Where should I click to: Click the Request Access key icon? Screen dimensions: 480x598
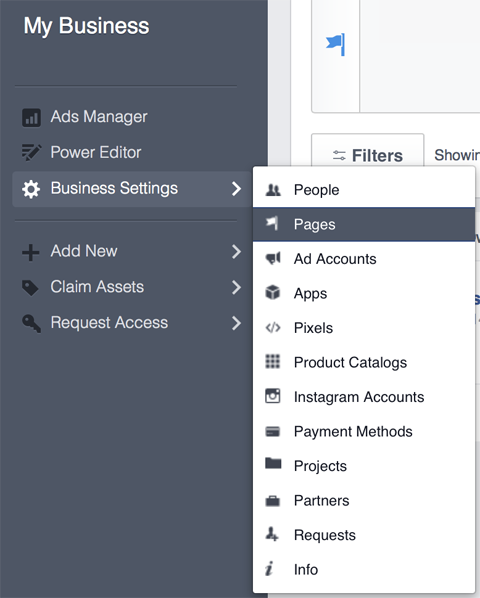(31, 323)
